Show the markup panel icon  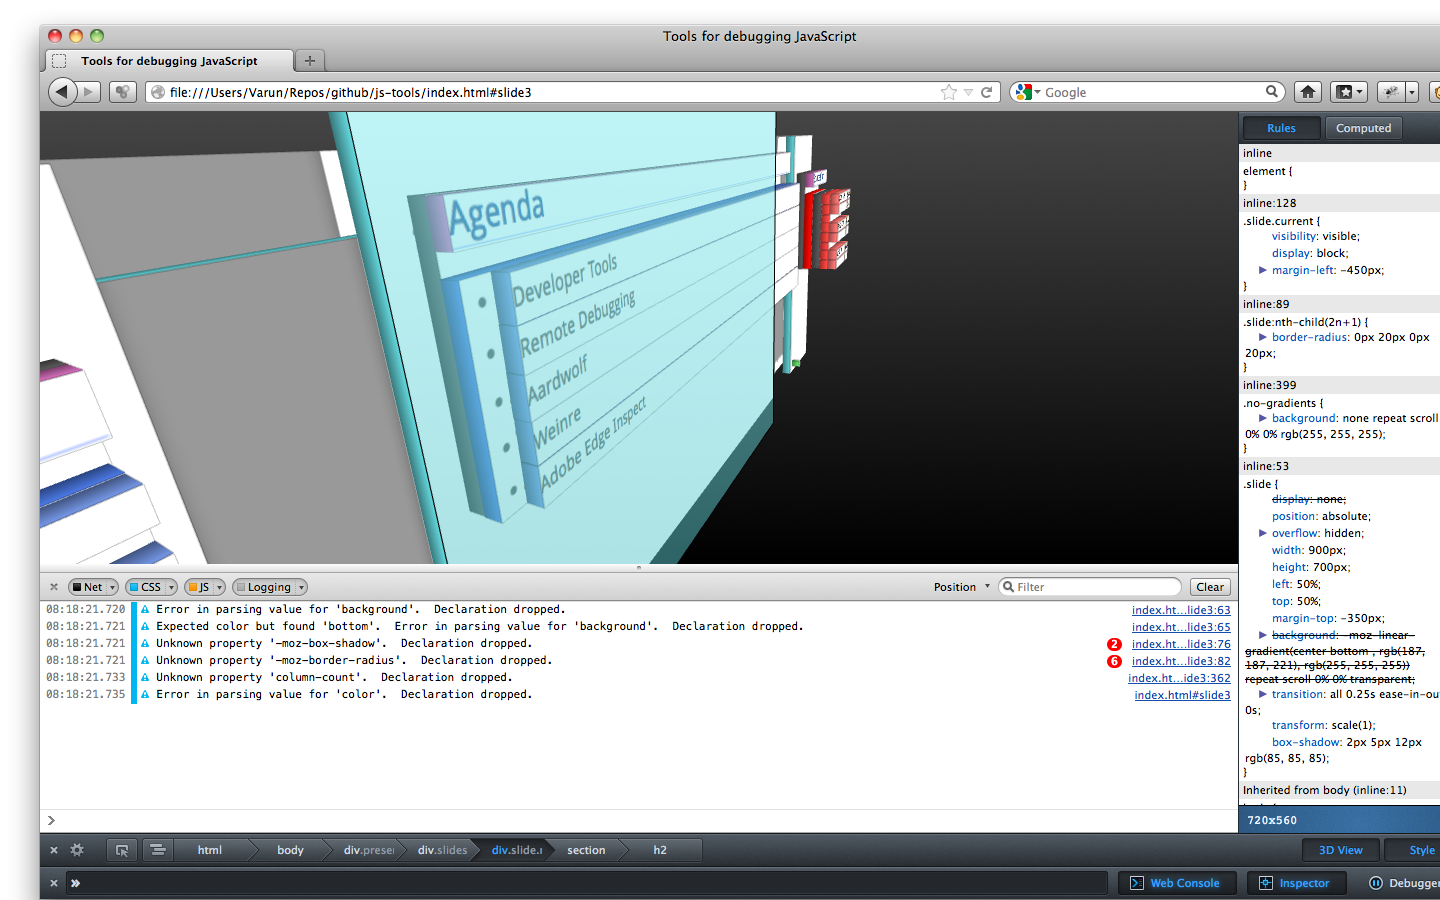157,850
